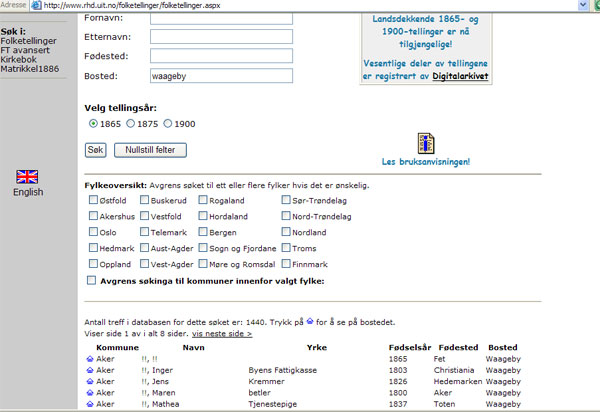The width and height of the screenshot is (600, 412).
Task: Check the Vest-Agder county checkbox
Action: pos(144,264)
